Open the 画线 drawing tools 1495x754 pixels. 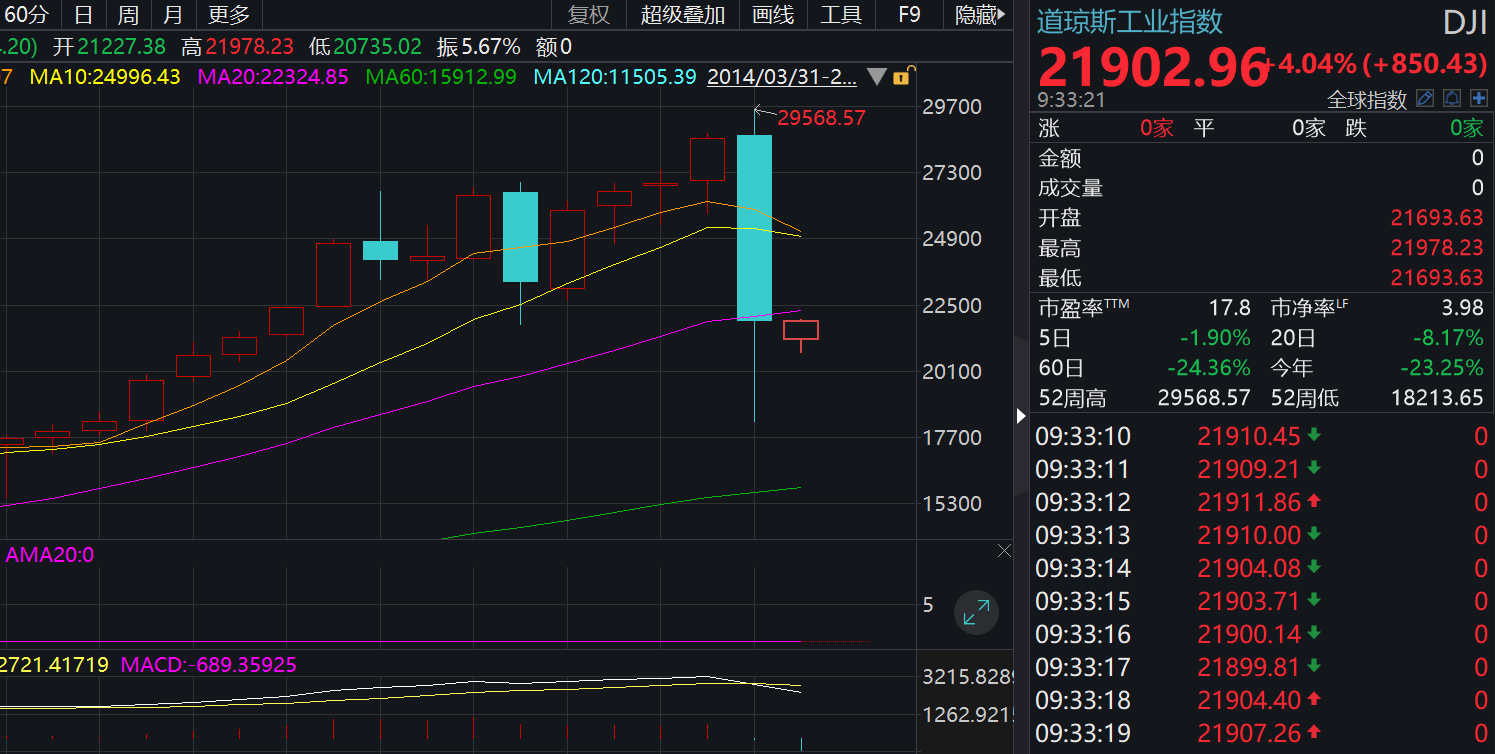click(x=773, y=14)
